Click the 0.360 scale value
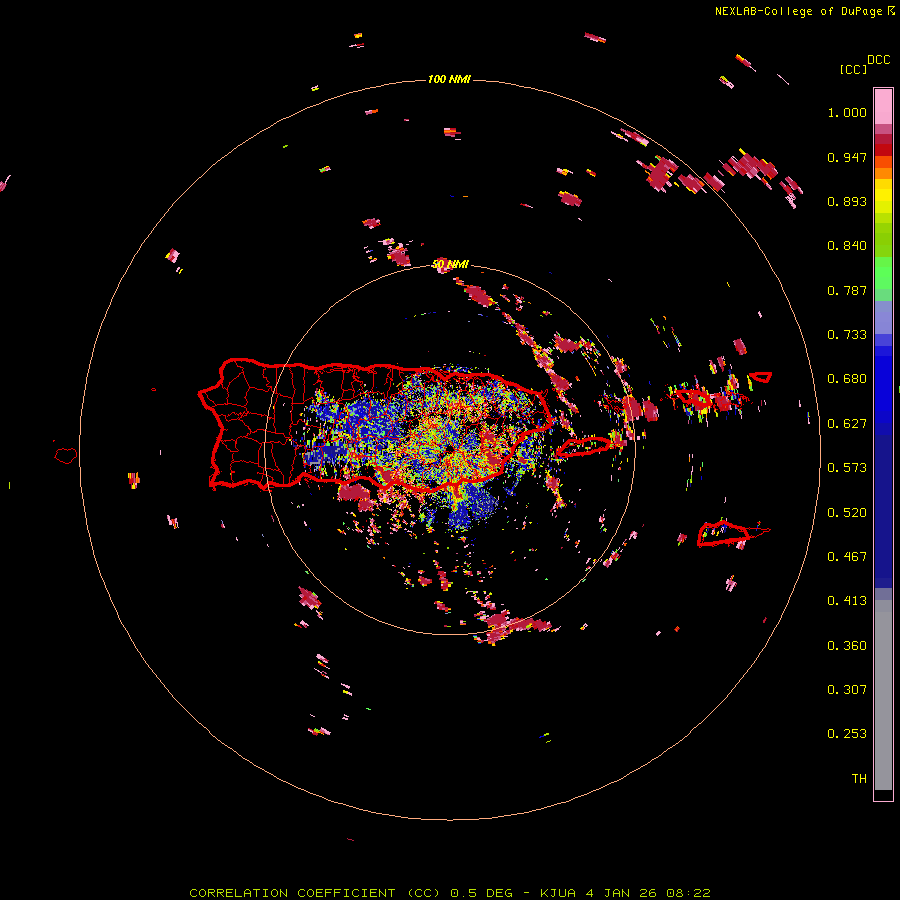The image size is (900, 900). [847, 646]
